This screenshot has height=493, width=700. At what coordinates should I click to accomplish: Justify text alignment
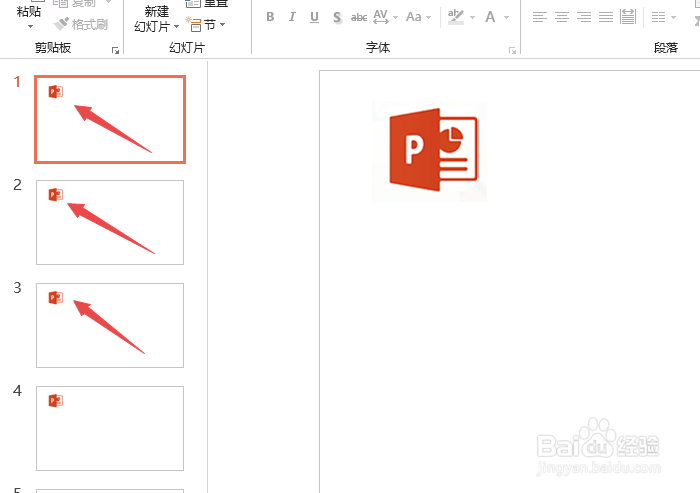[606, 17]
